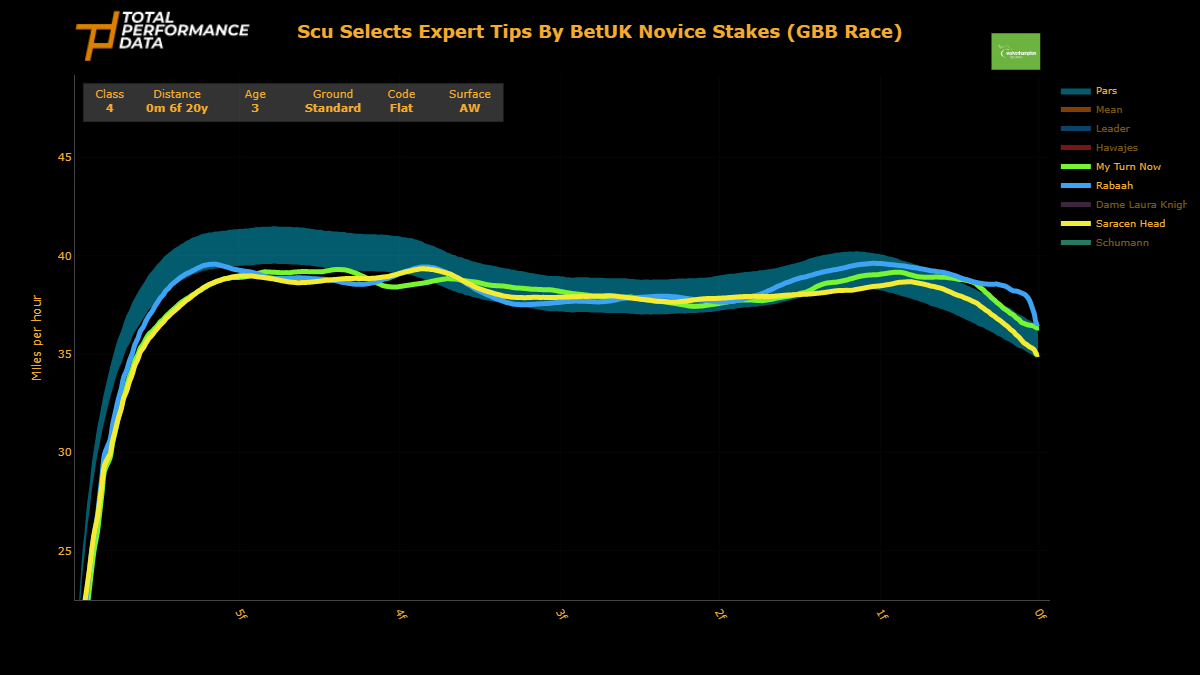Click the 1f x-axis tick label

(881, 615)
